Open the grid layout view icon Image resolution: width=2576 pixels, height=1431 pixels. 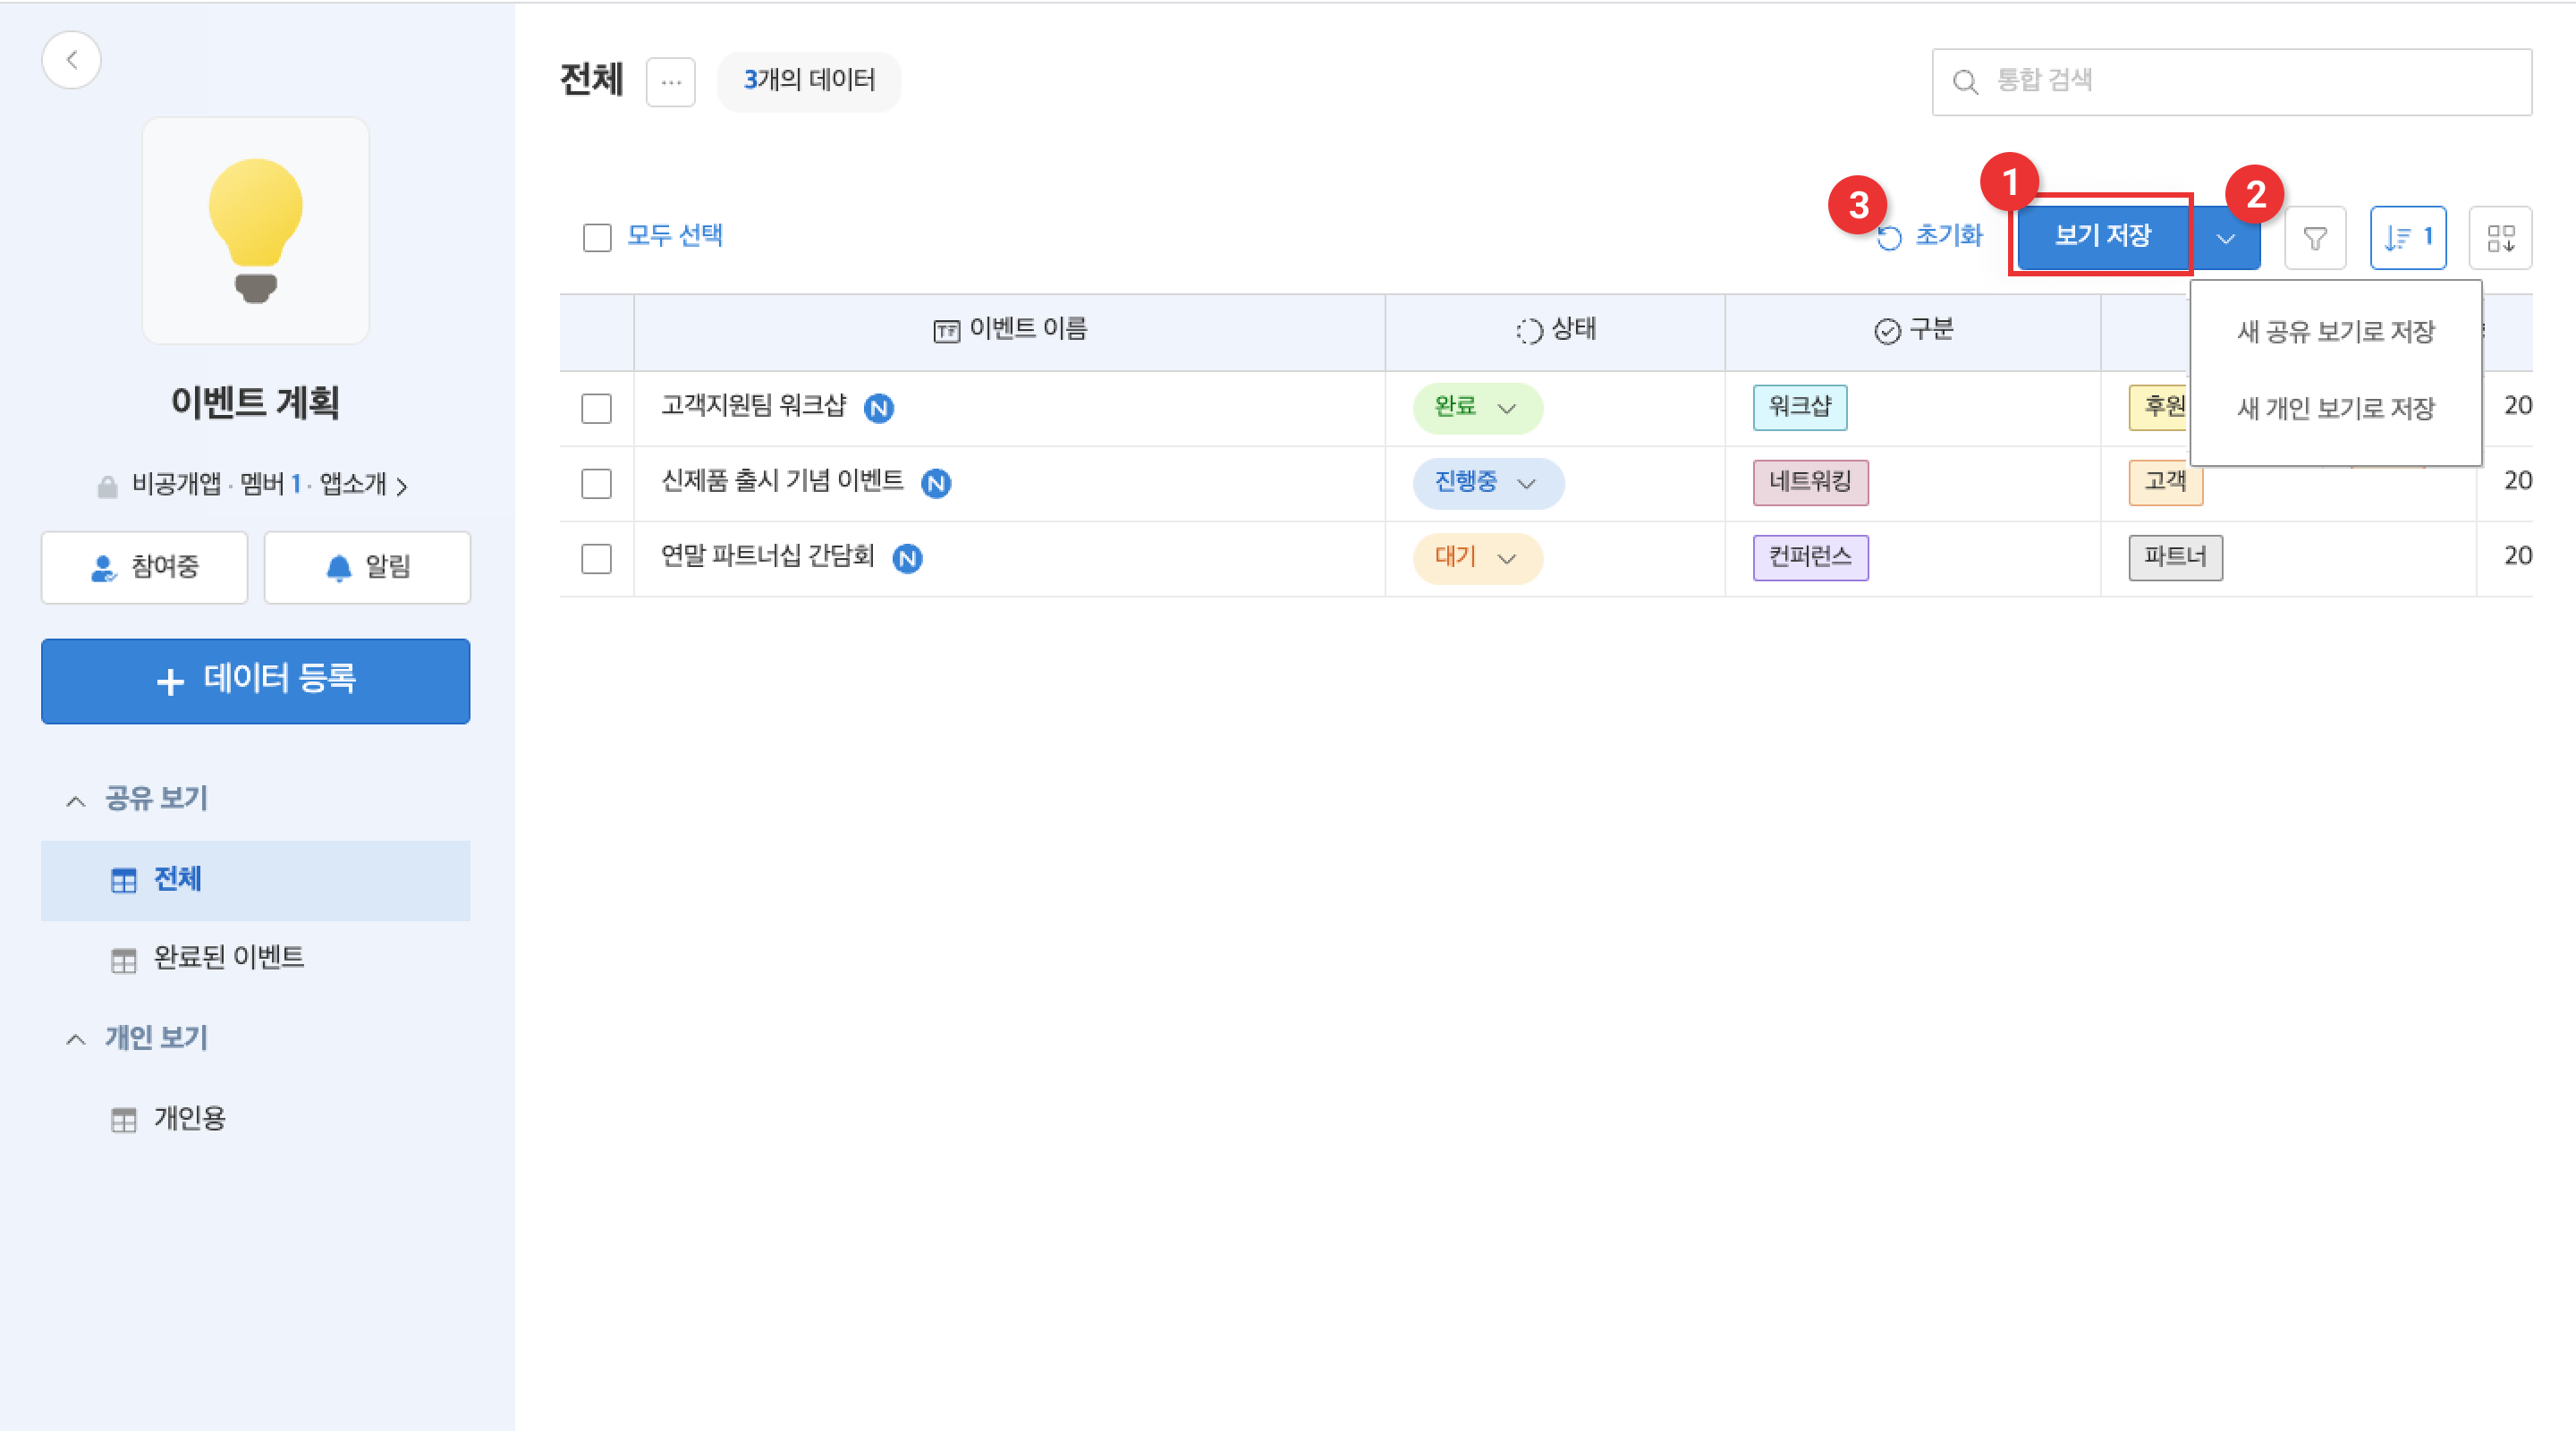(x=2500, y=238)
